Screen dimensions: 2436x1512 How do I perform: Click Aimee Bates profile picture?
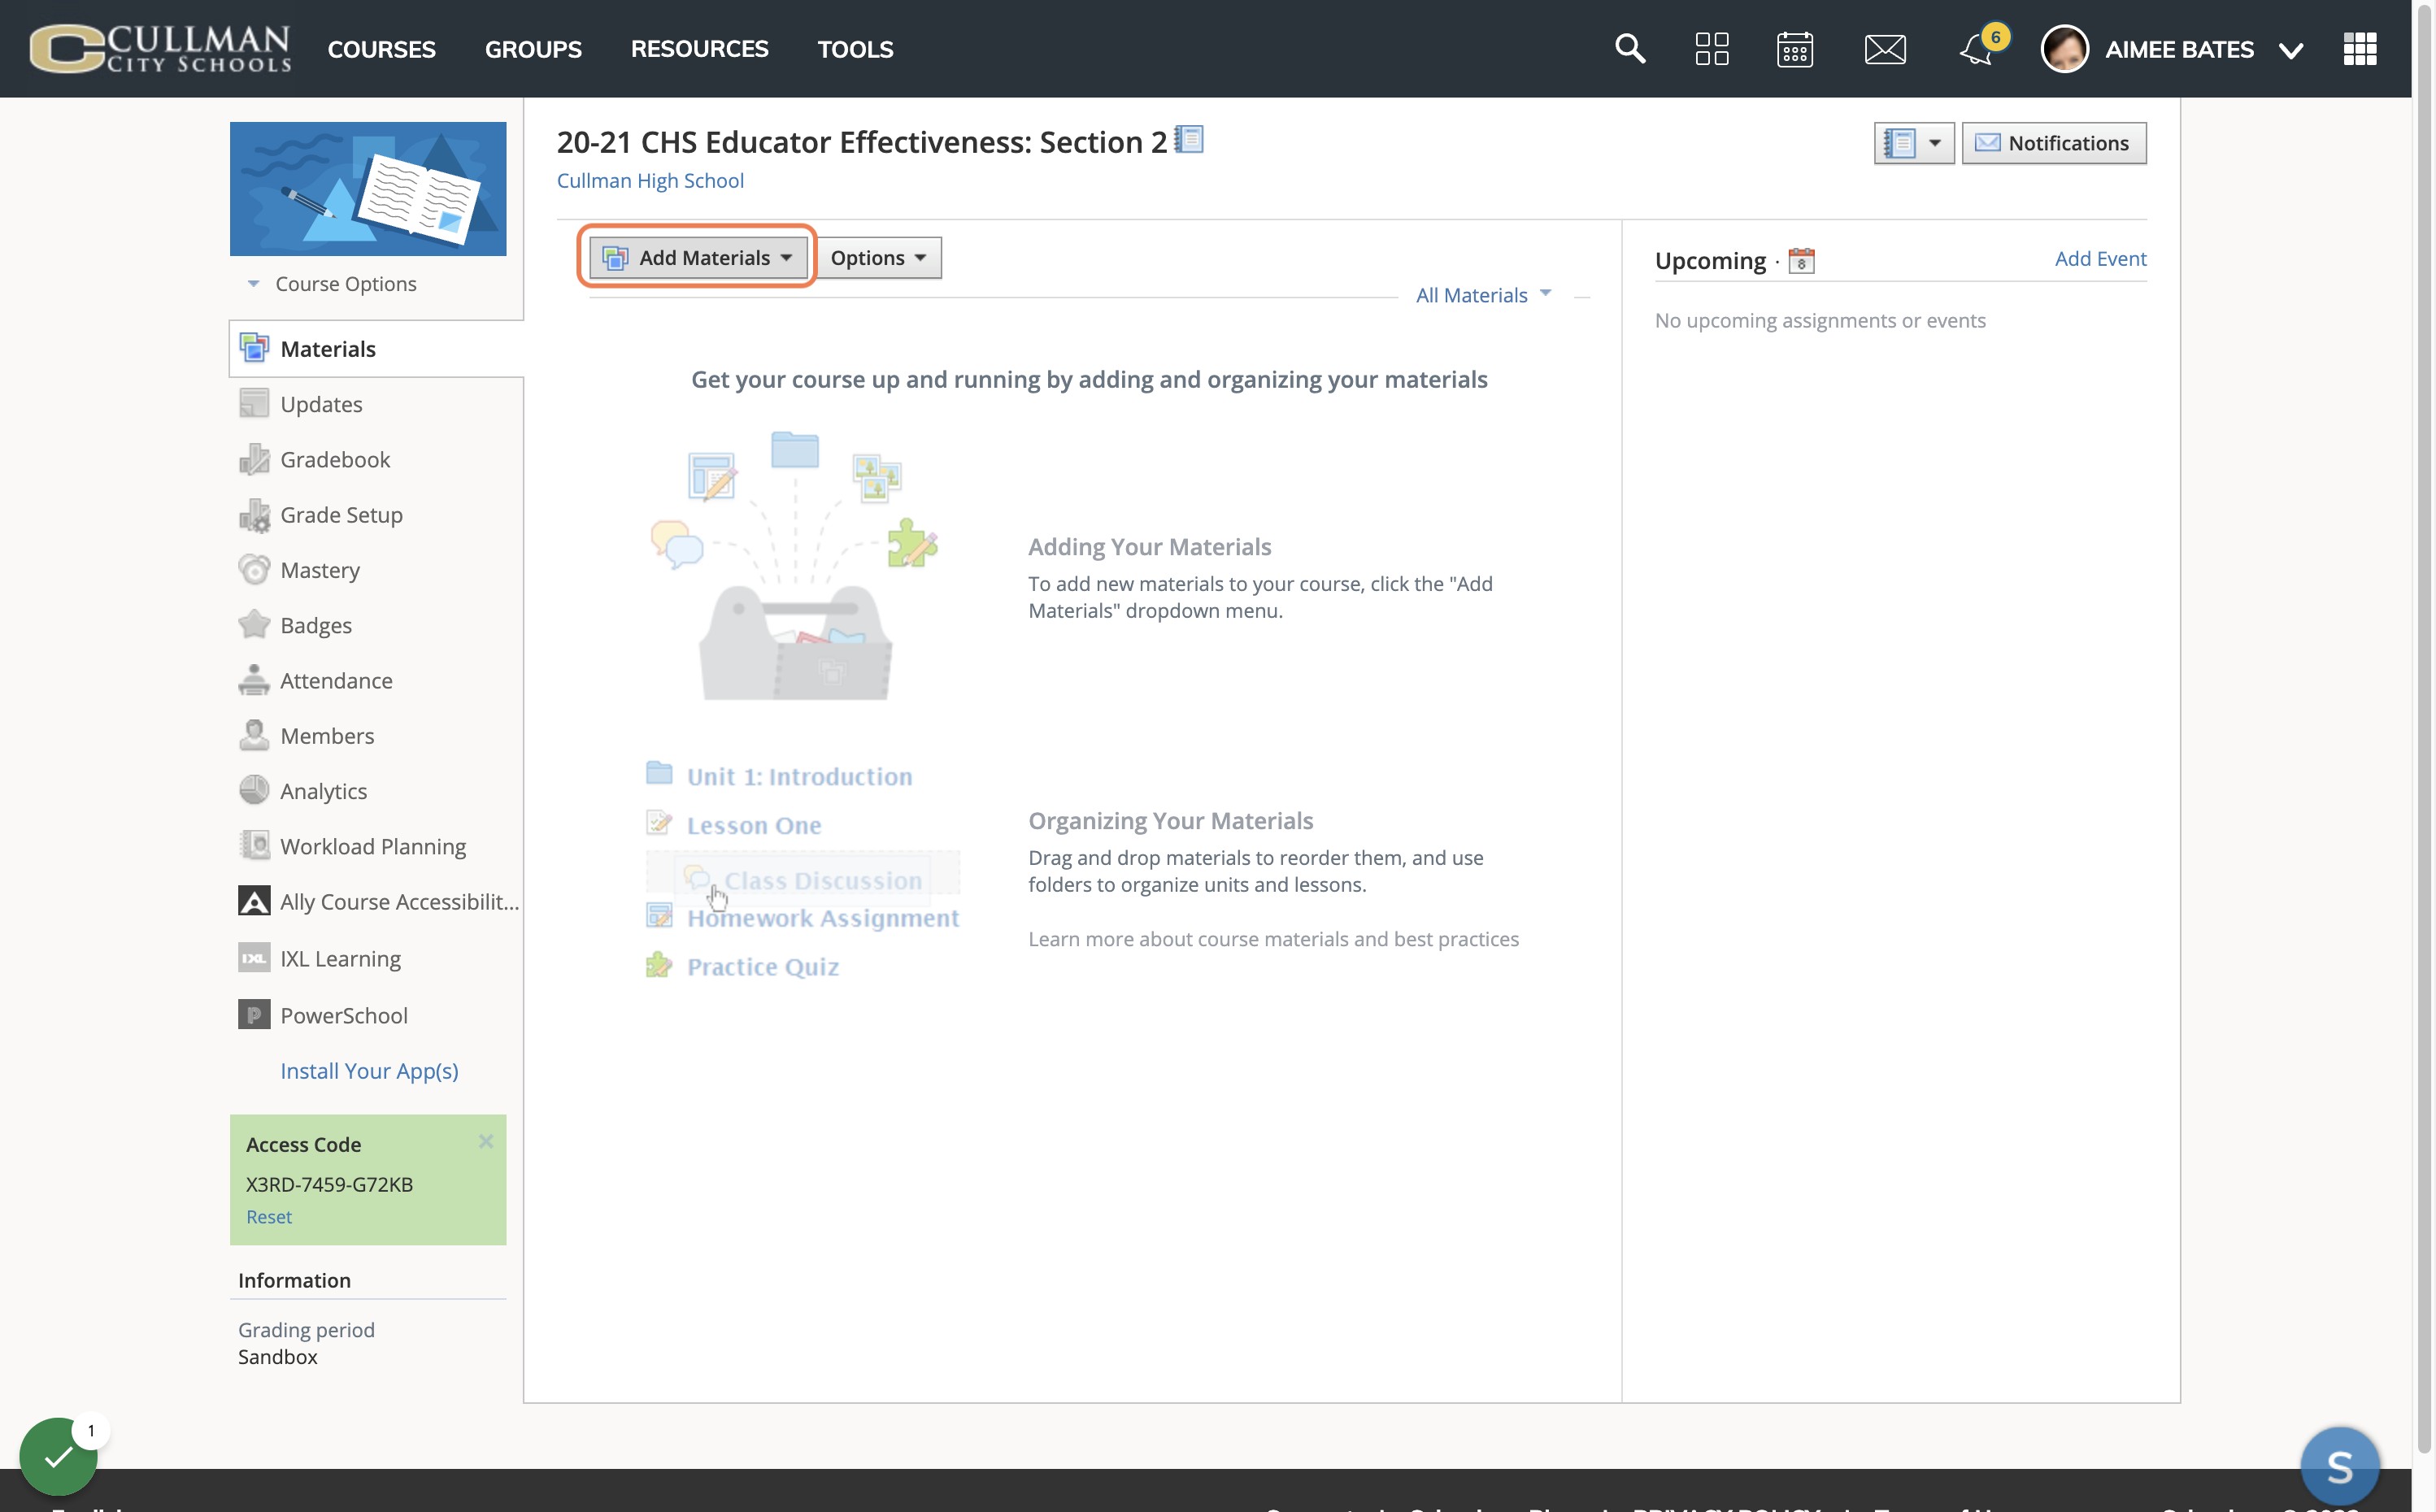click(2065, 48)
